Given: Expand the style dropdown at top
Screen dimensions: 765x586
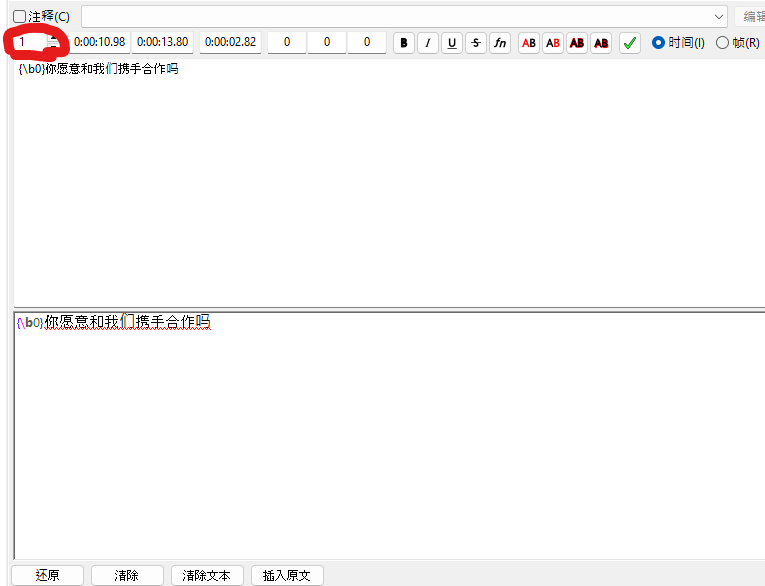Looking at the screenshot, I should 719,17.
